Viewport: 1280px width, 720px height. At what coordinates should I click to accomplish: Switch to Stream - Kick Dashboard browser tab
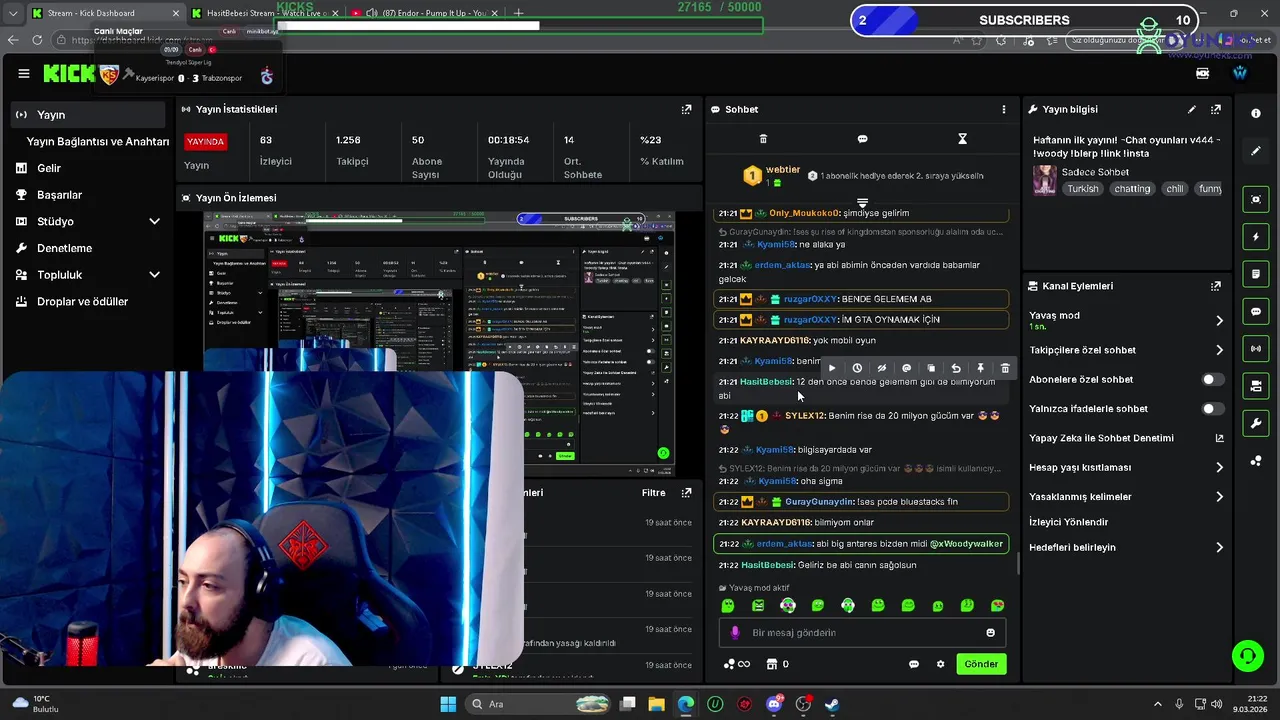pos(105,13)
